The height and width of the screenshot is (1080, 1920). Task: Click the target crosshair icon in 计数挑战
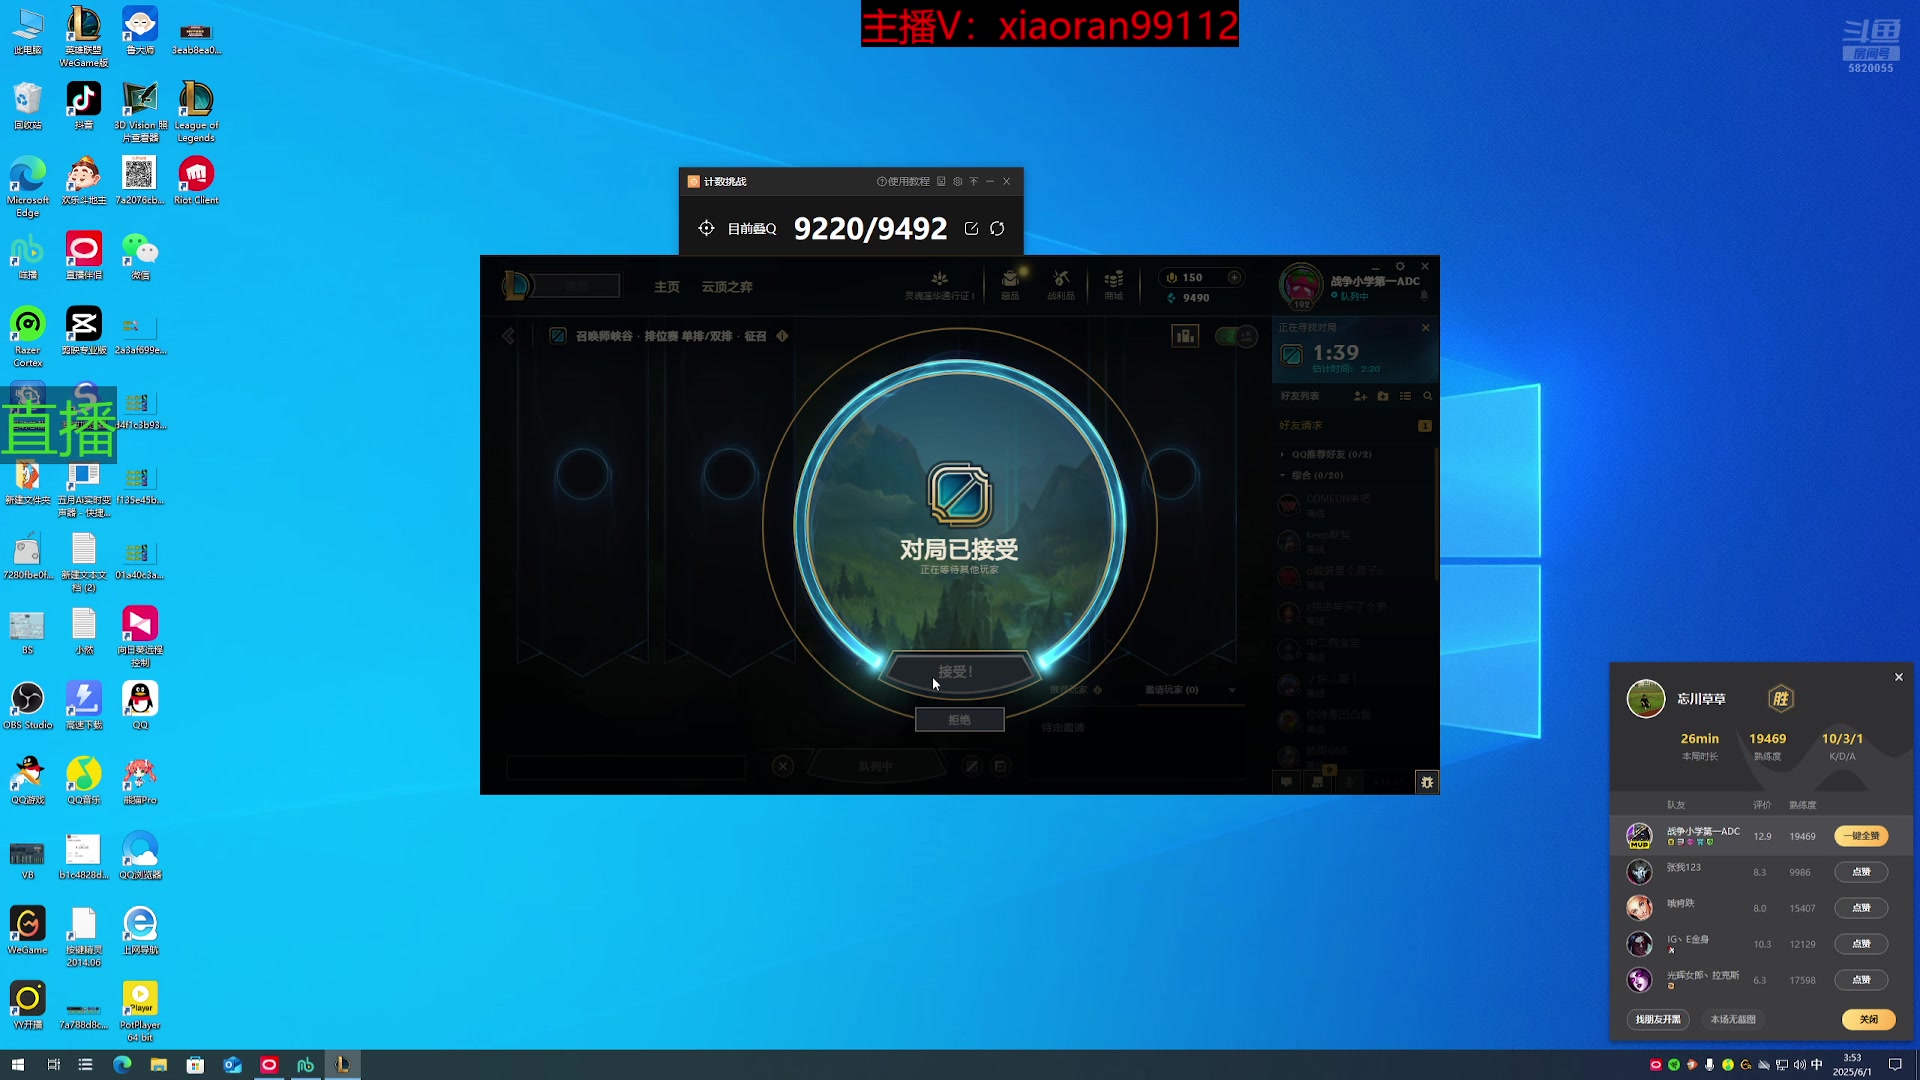point(706,228)
